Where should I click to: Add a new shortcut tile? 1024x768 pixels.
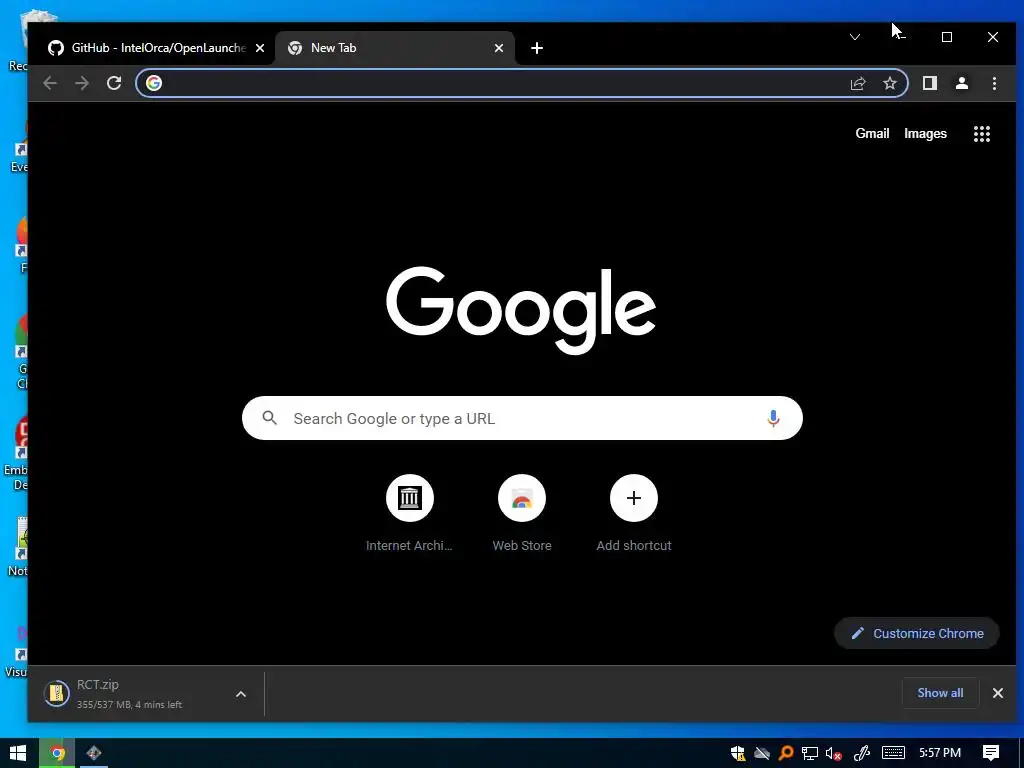click(633, 513)
